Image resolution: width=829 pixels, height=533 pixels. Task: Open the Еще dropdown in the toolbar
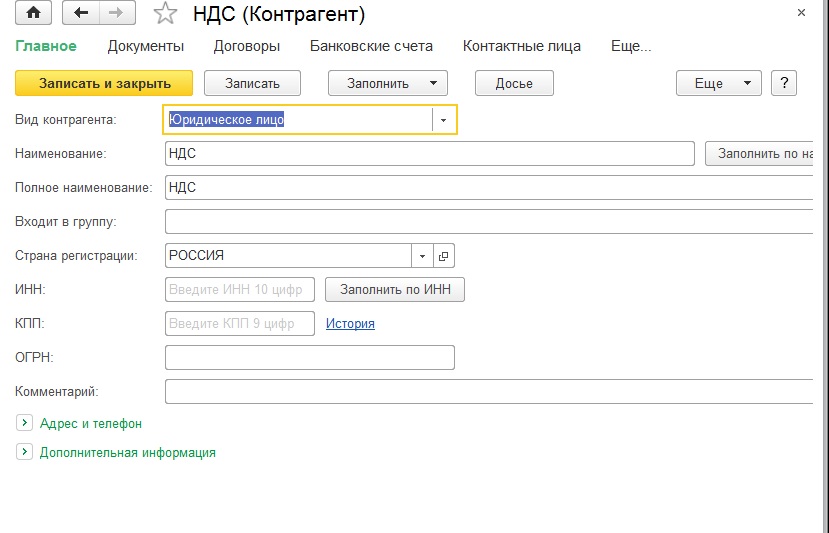(x=718, y=83)
